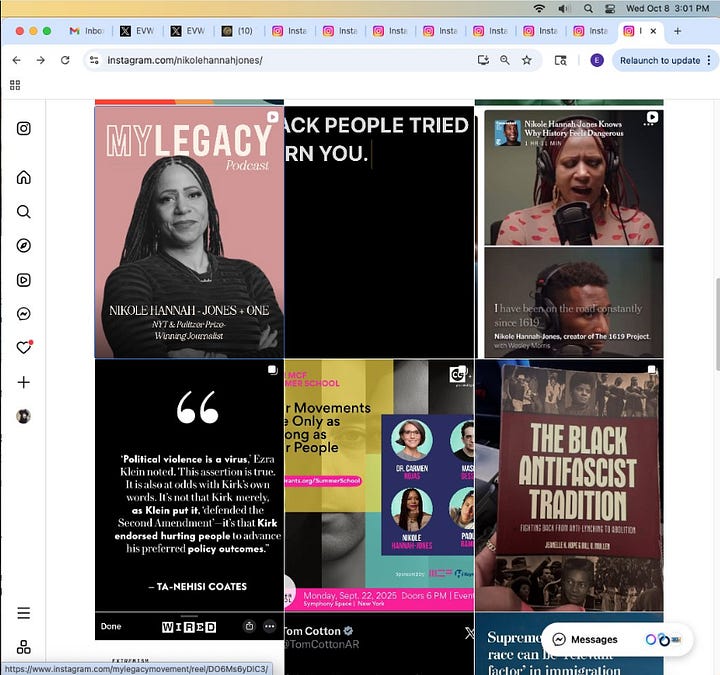
Task: Open Ta-Nehisi Coates quote post
Action: pos(189,485)
